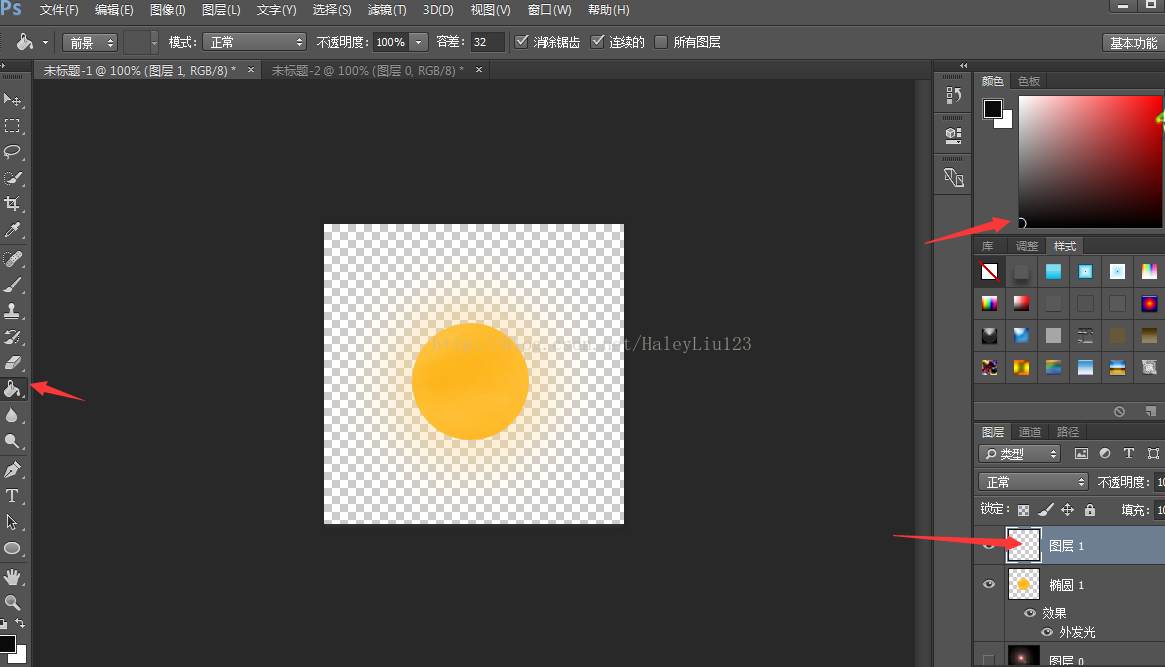Open the layer blend mode 正常 dropdown
Screen dimensions: 1165x667
pyautogui.click(x=1033, y=482)
